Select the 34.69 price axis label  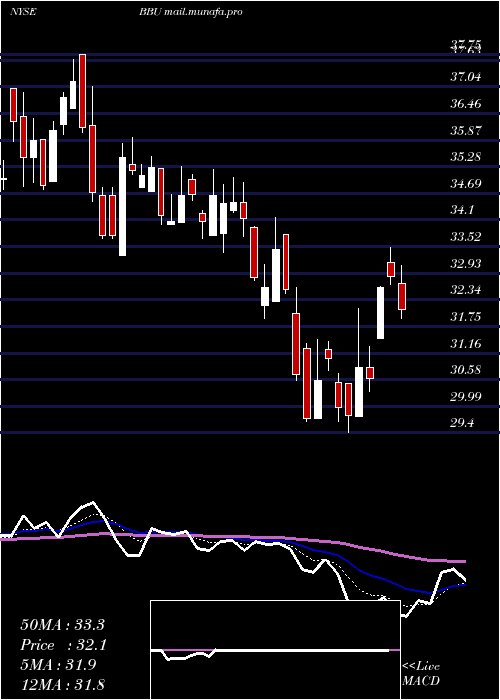pyautogui.click(x=466, y=183)
